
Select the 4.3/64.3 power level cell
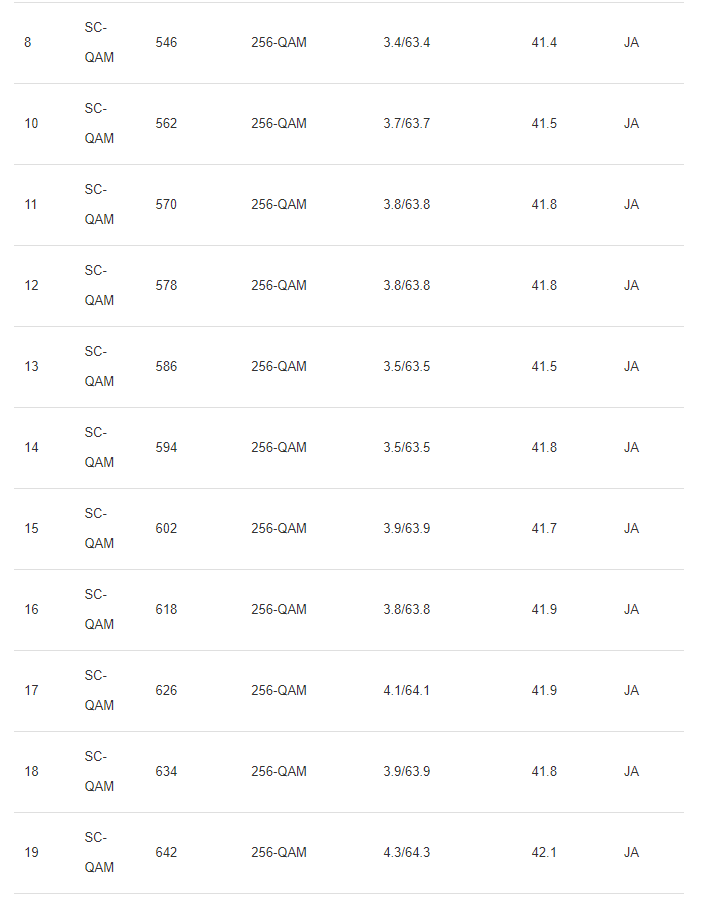pos(406,853)
